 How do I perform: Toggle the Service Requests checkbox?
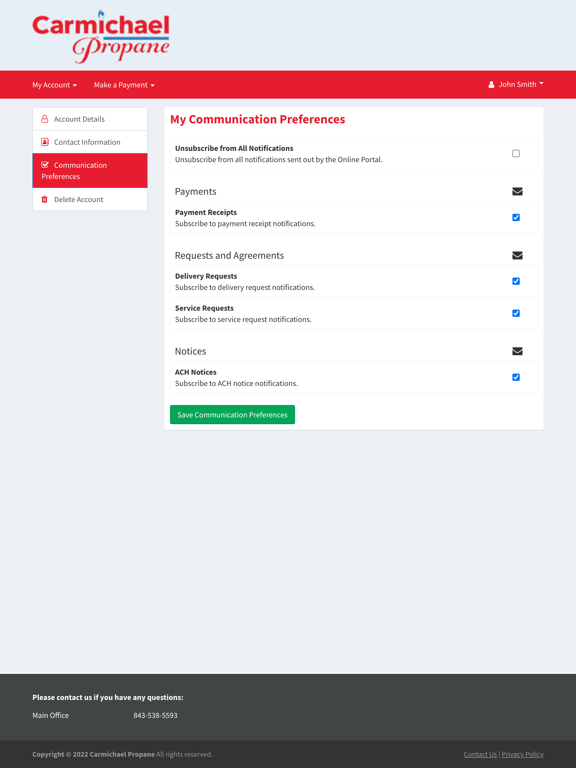(516, 313)
